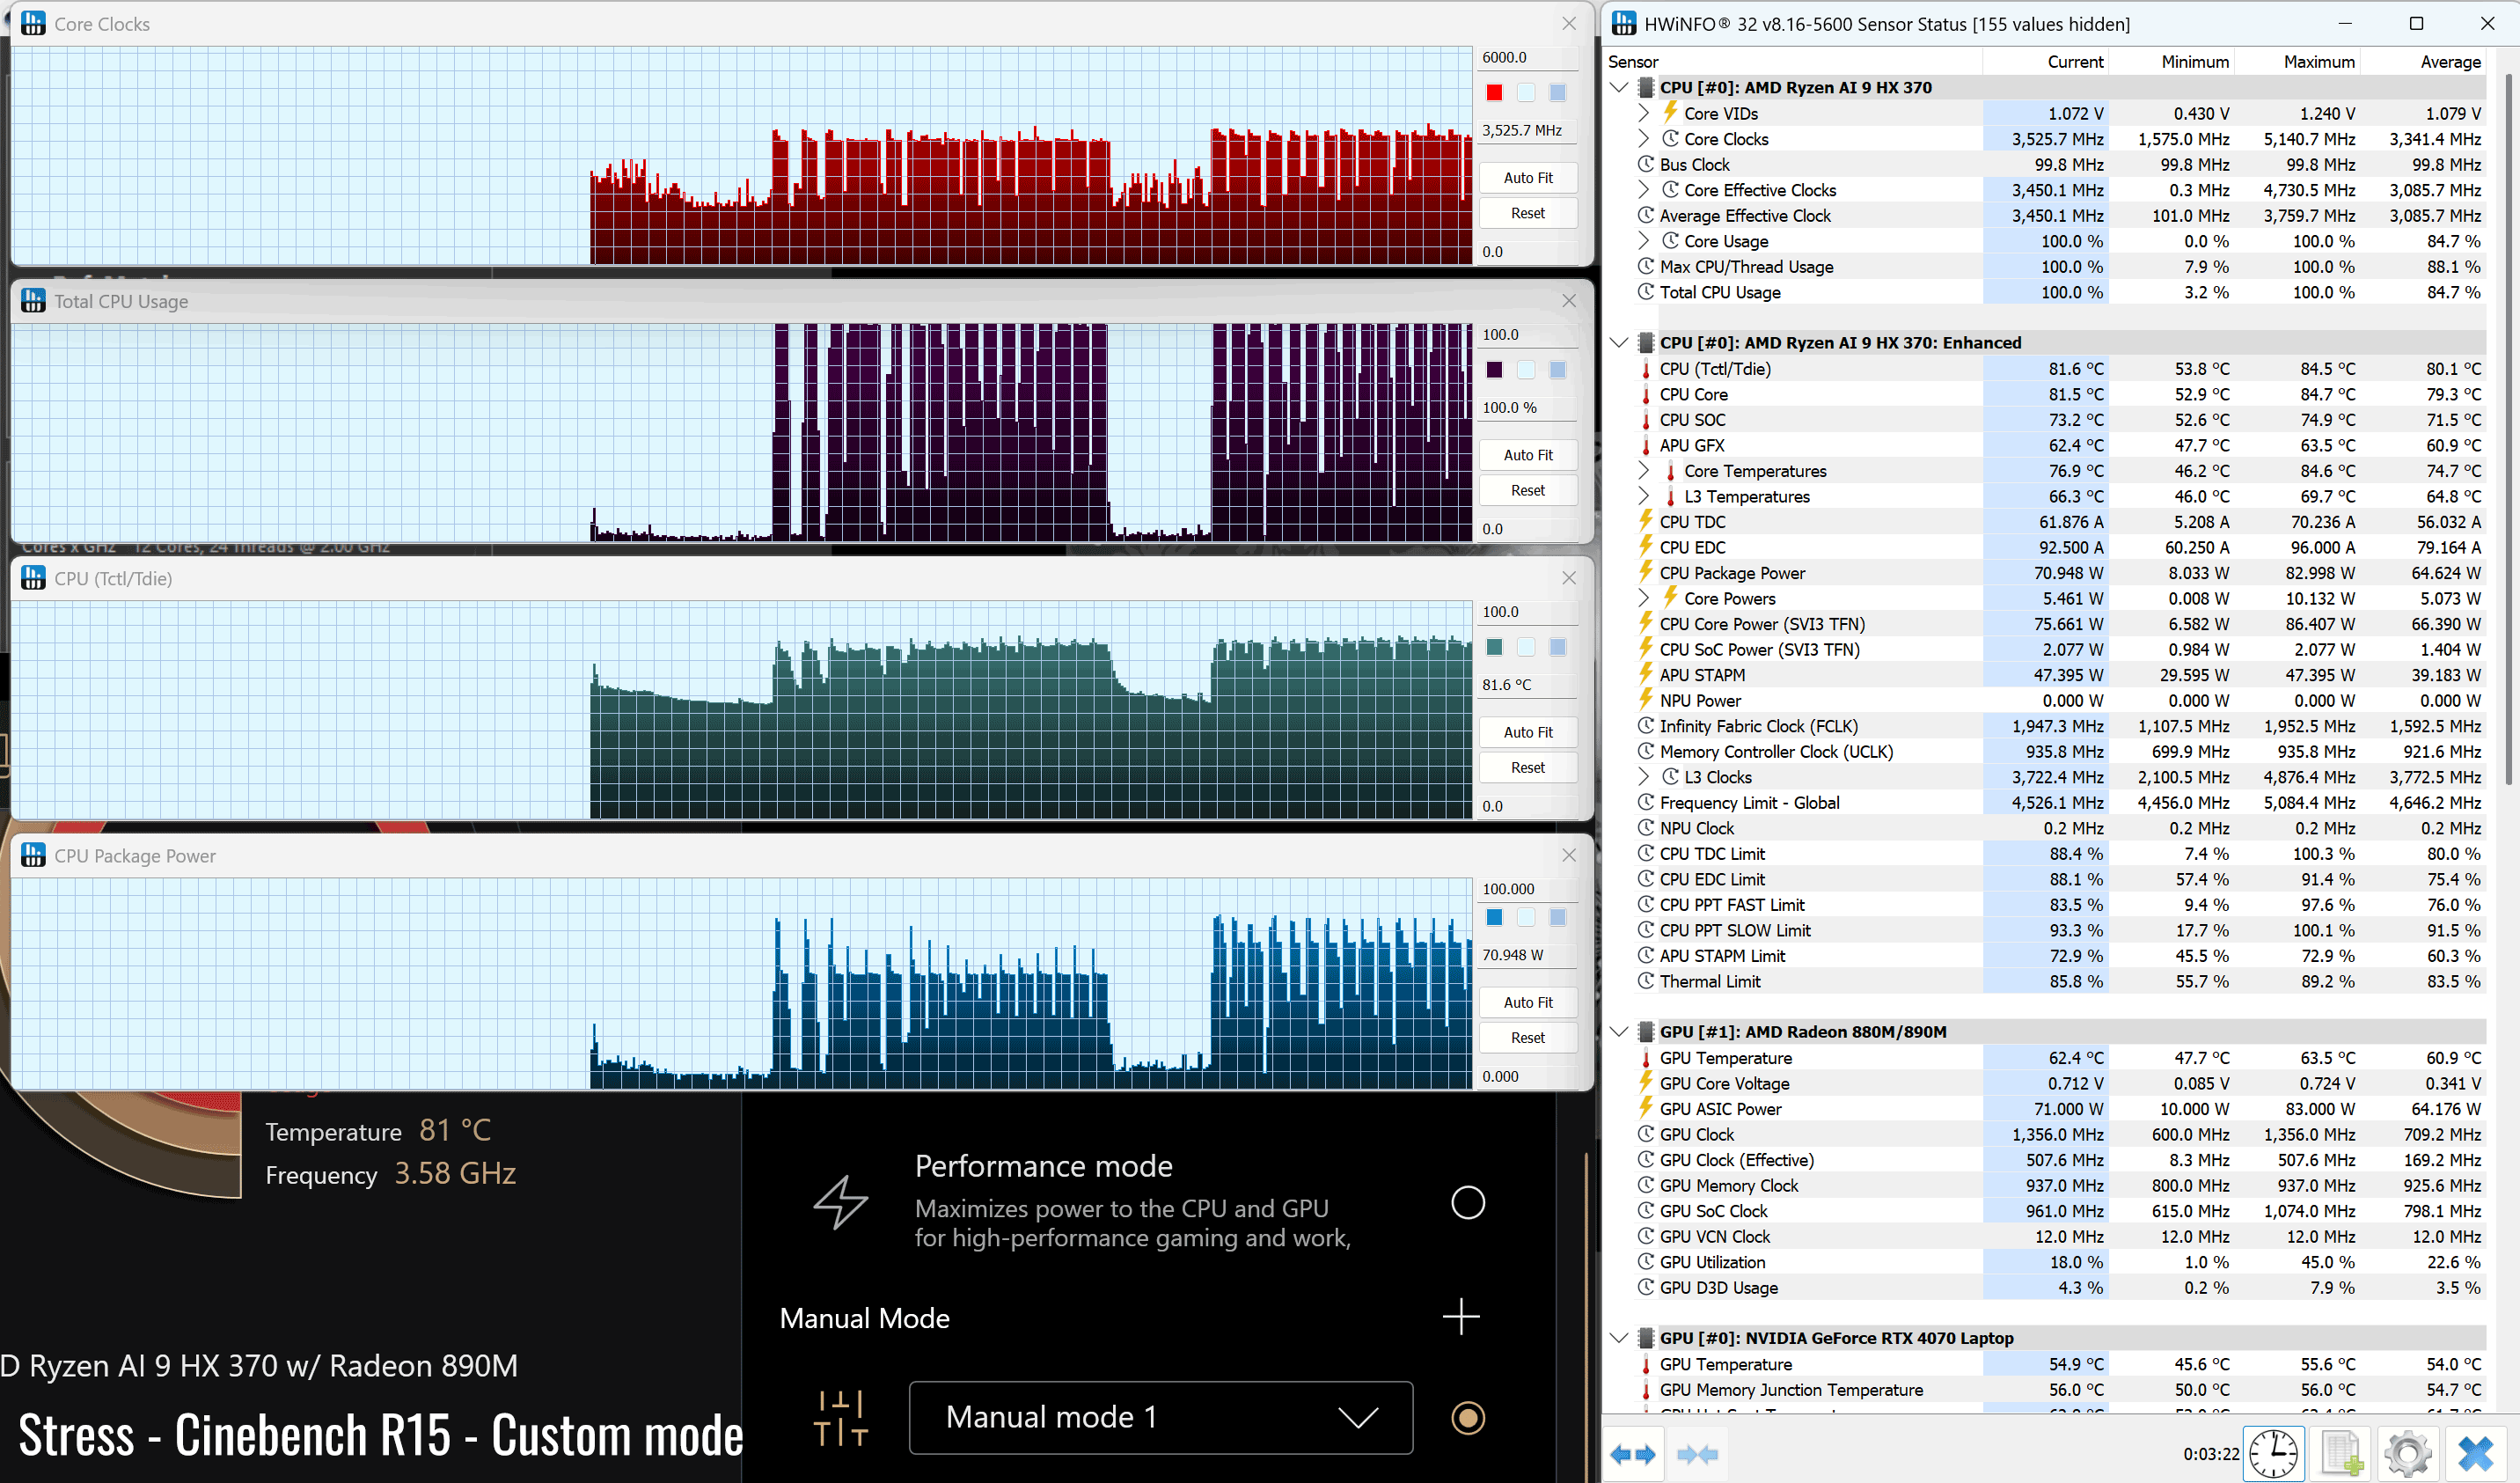2520x1483 pixels.
Task: Select the CPU Package Power sensor row
Action: pyautogui.click(x=2045, y=572)
